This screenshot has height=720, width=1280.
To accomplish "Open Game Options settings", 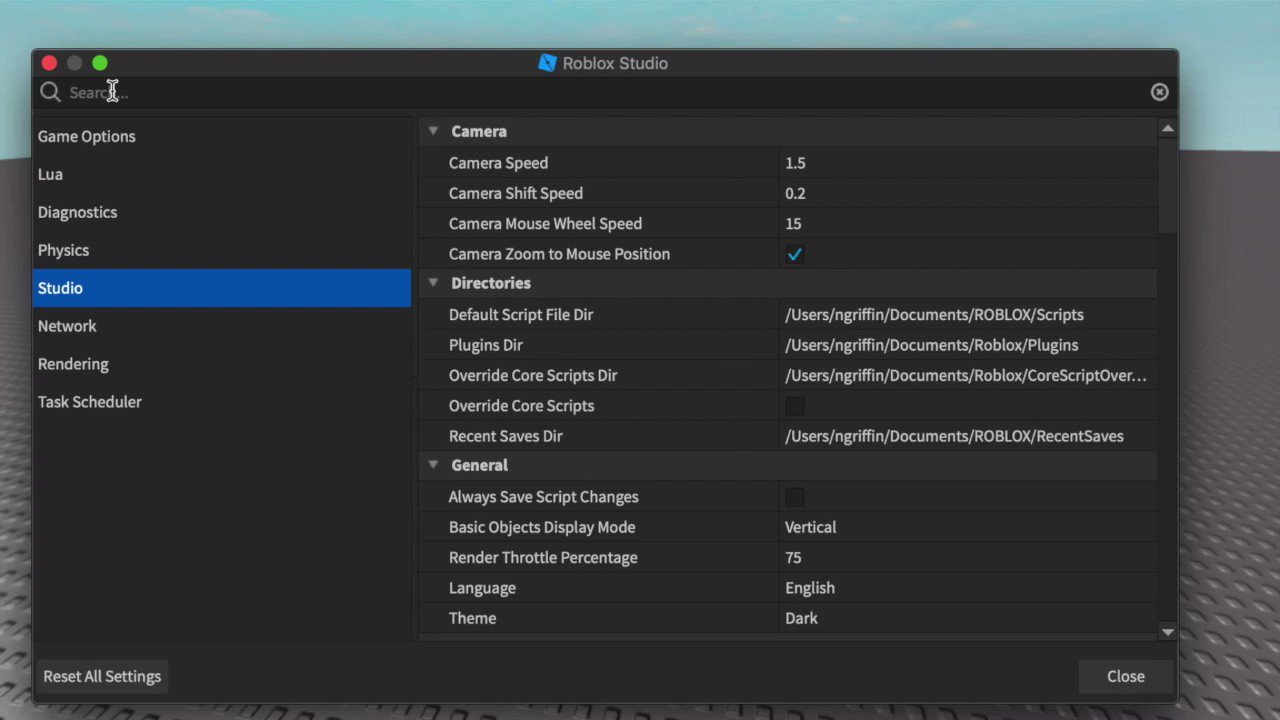I will coord(221,136).
